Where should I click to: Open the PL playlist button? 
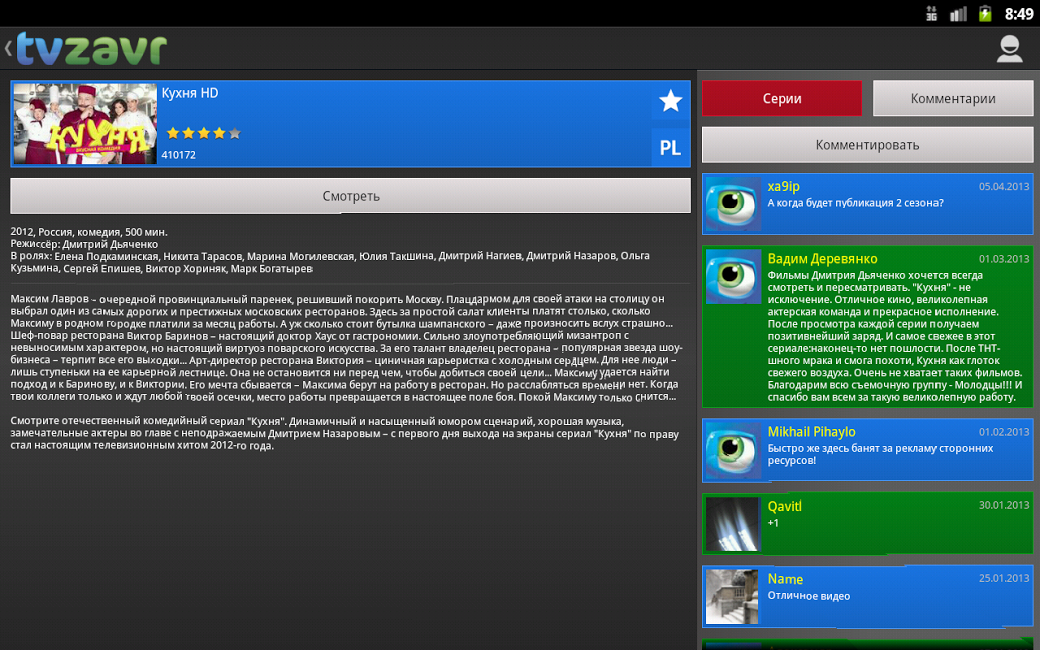click(671, 147)
